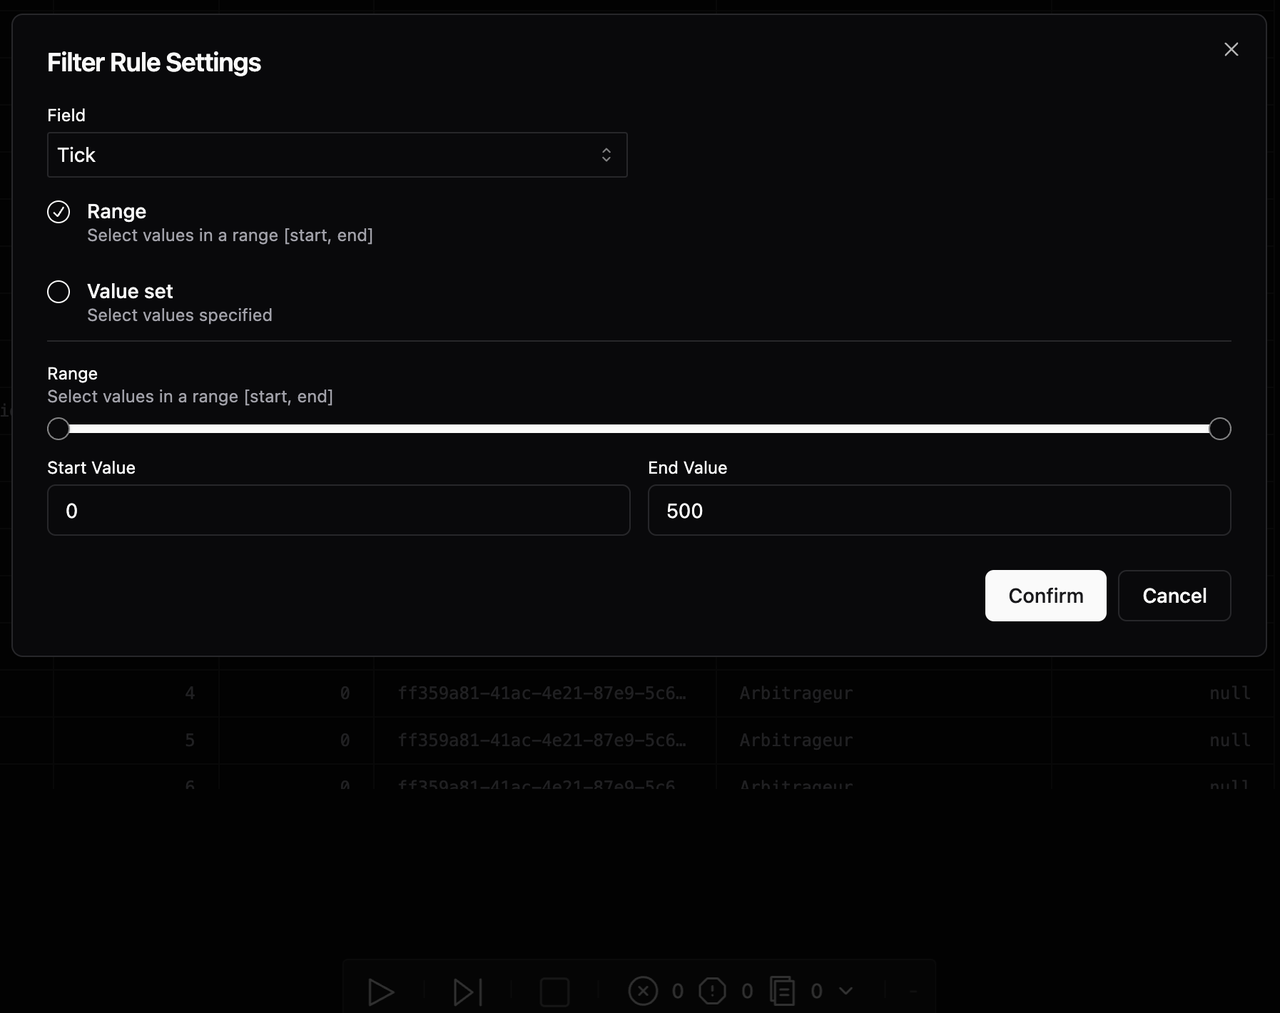Click the Confirm button

[1045, 596]
